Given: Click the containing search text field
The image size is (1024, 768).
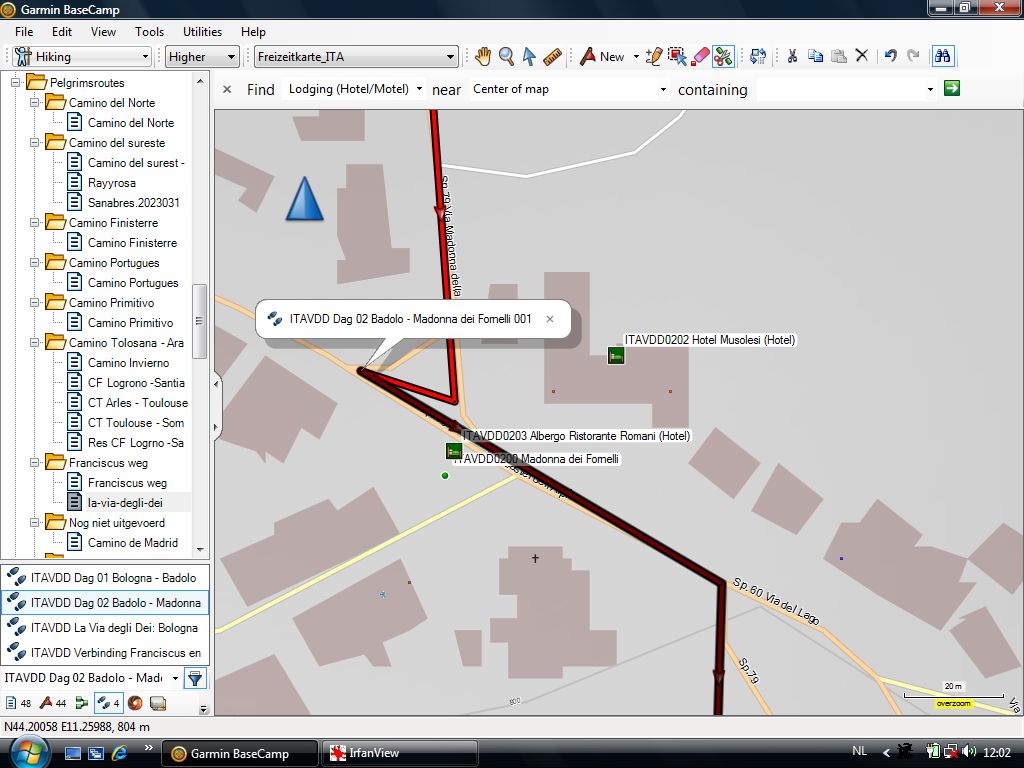Looking at the screenshot, I should (840, 89).
